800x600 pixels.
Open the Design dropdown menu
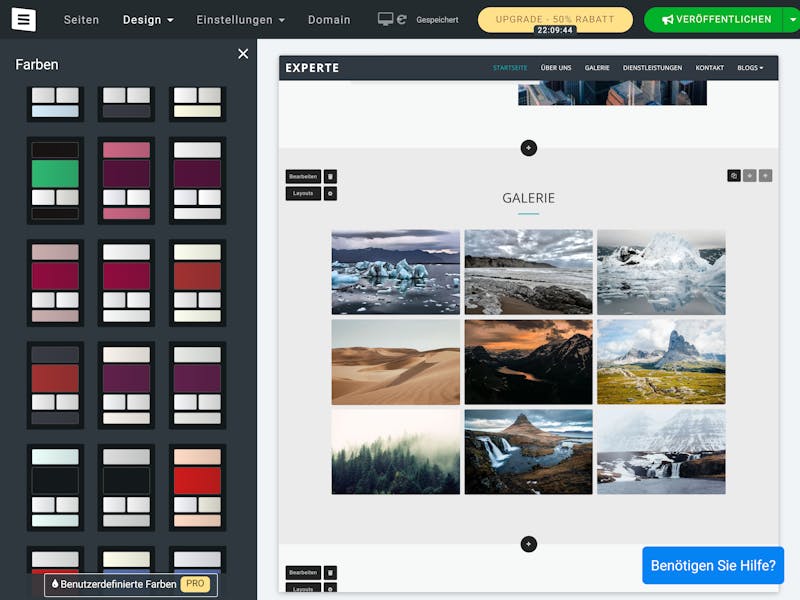(148, 20)
